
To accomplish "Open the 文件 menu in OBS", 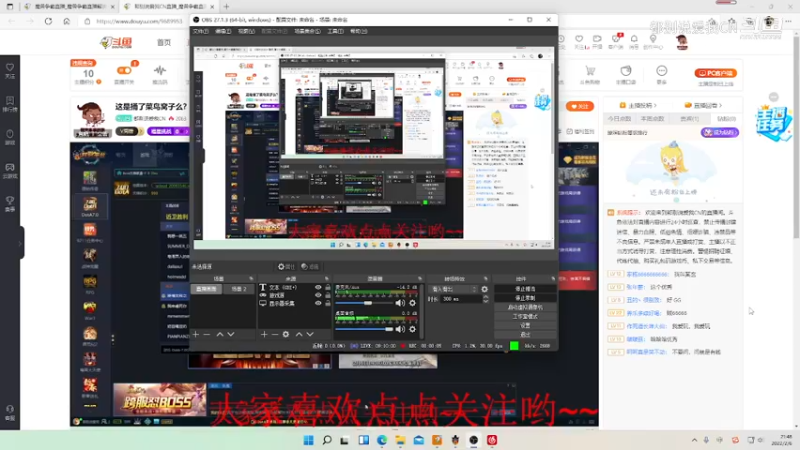I will [x=201, y=31].
